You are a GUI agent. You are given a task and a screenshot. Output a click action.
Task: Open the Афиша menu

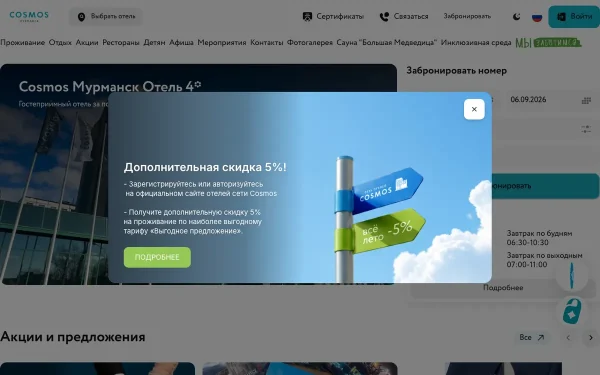(x=181, y=42)
